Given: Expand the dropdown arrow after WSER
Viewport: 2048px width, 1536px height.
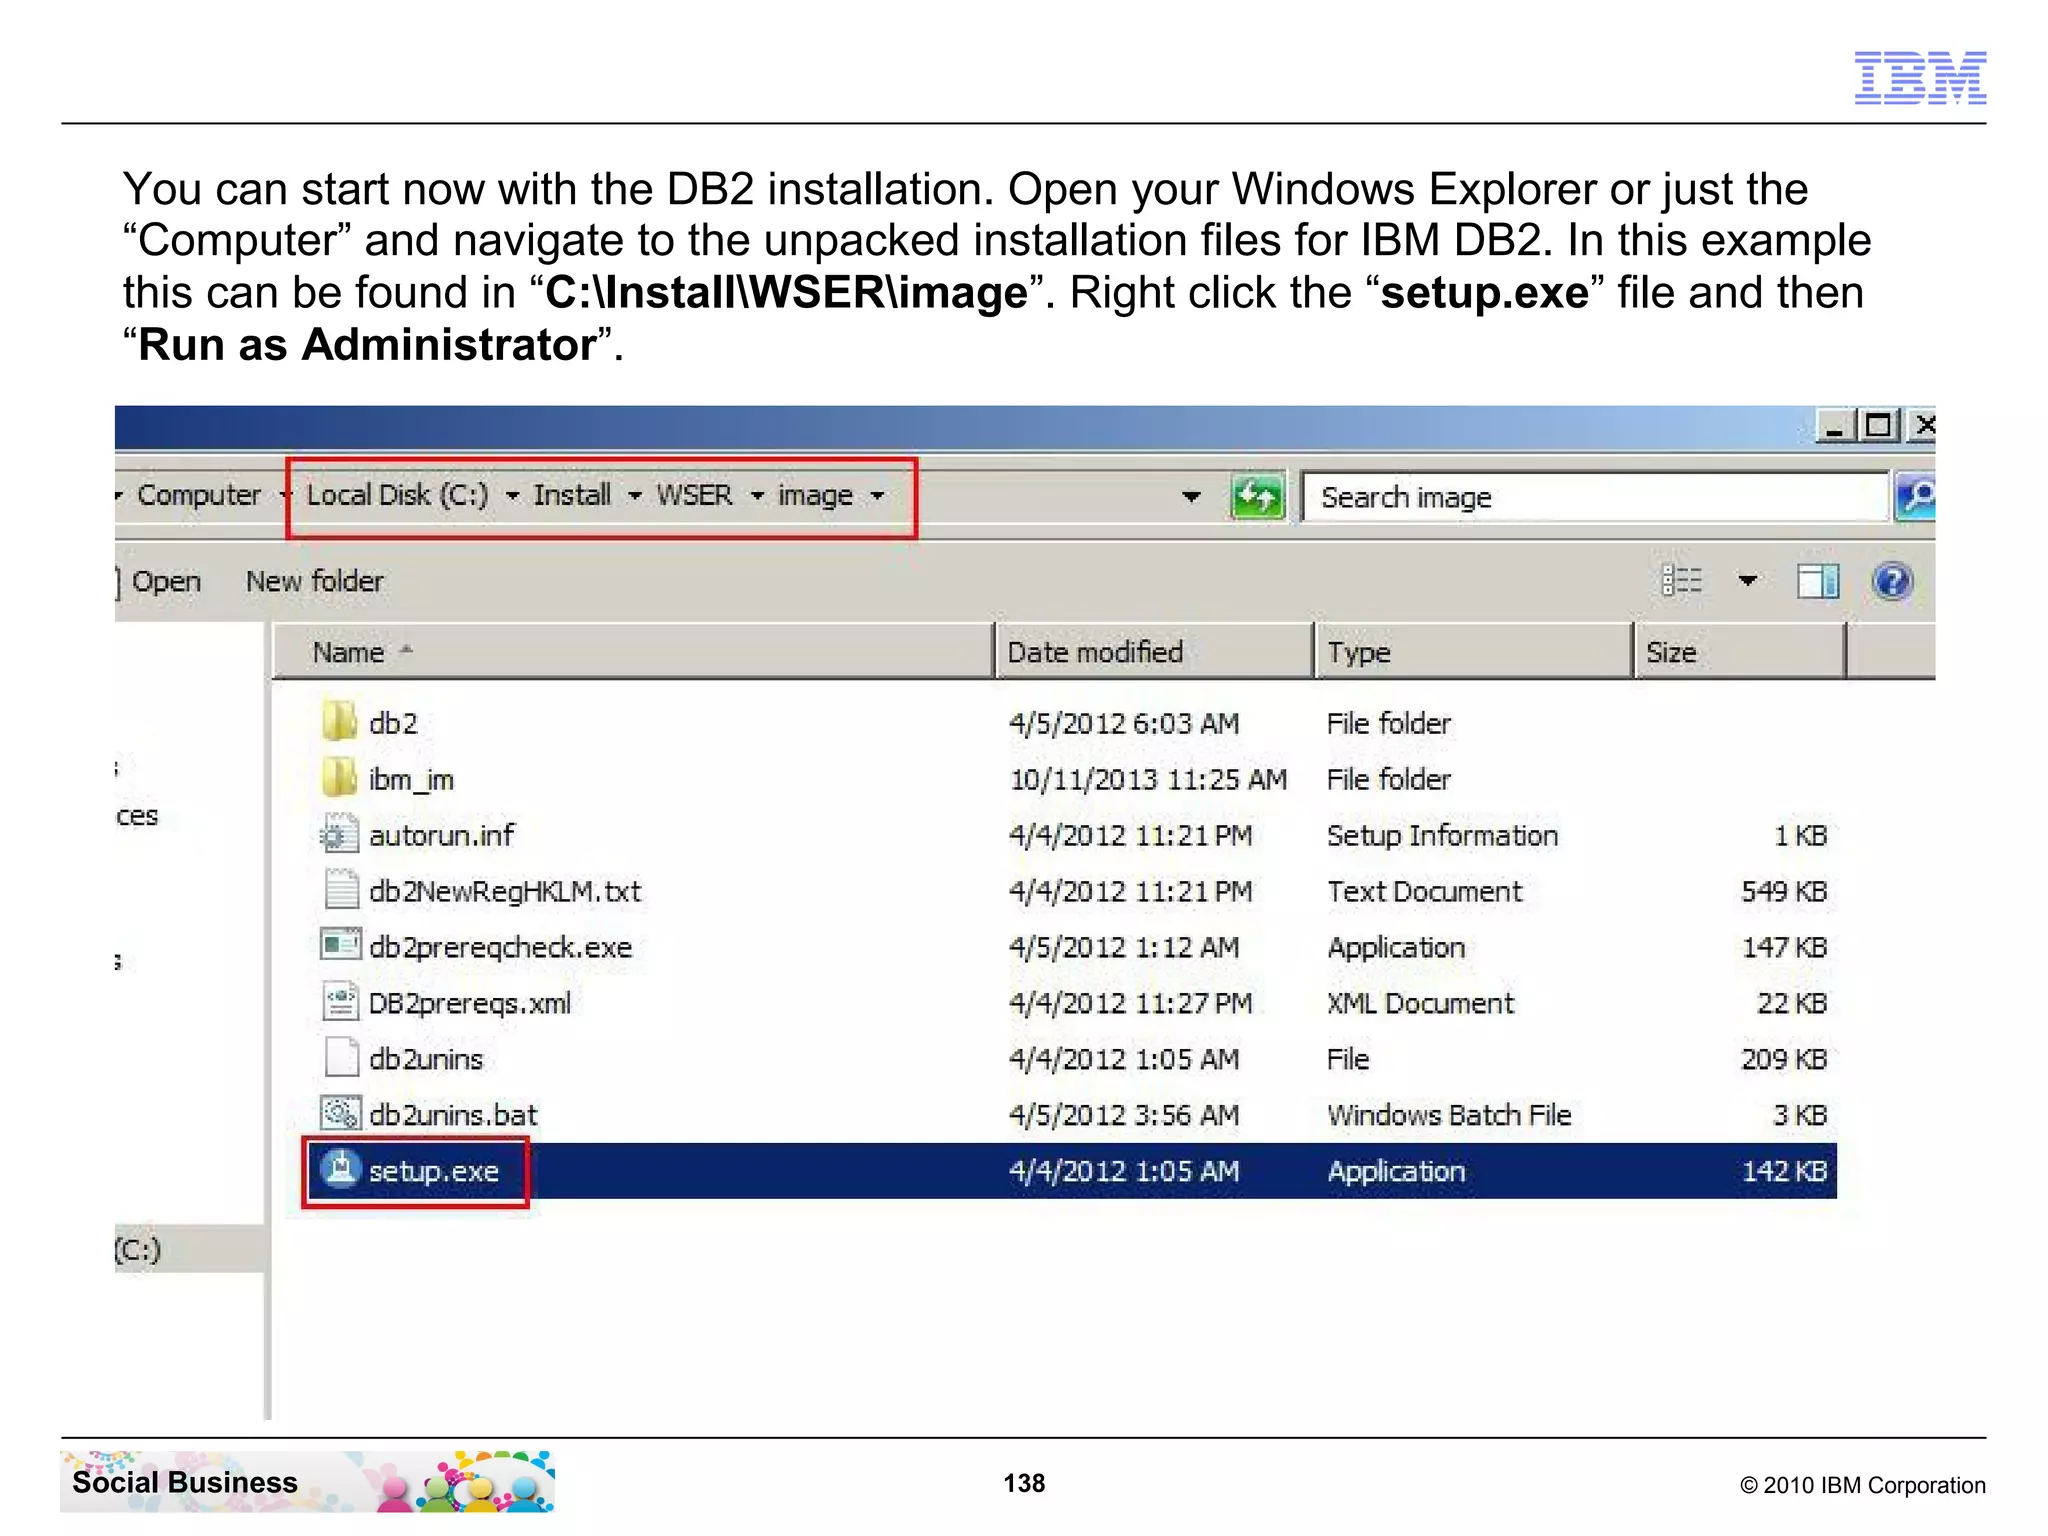Looking at the screenshot, I should (757, 496).
